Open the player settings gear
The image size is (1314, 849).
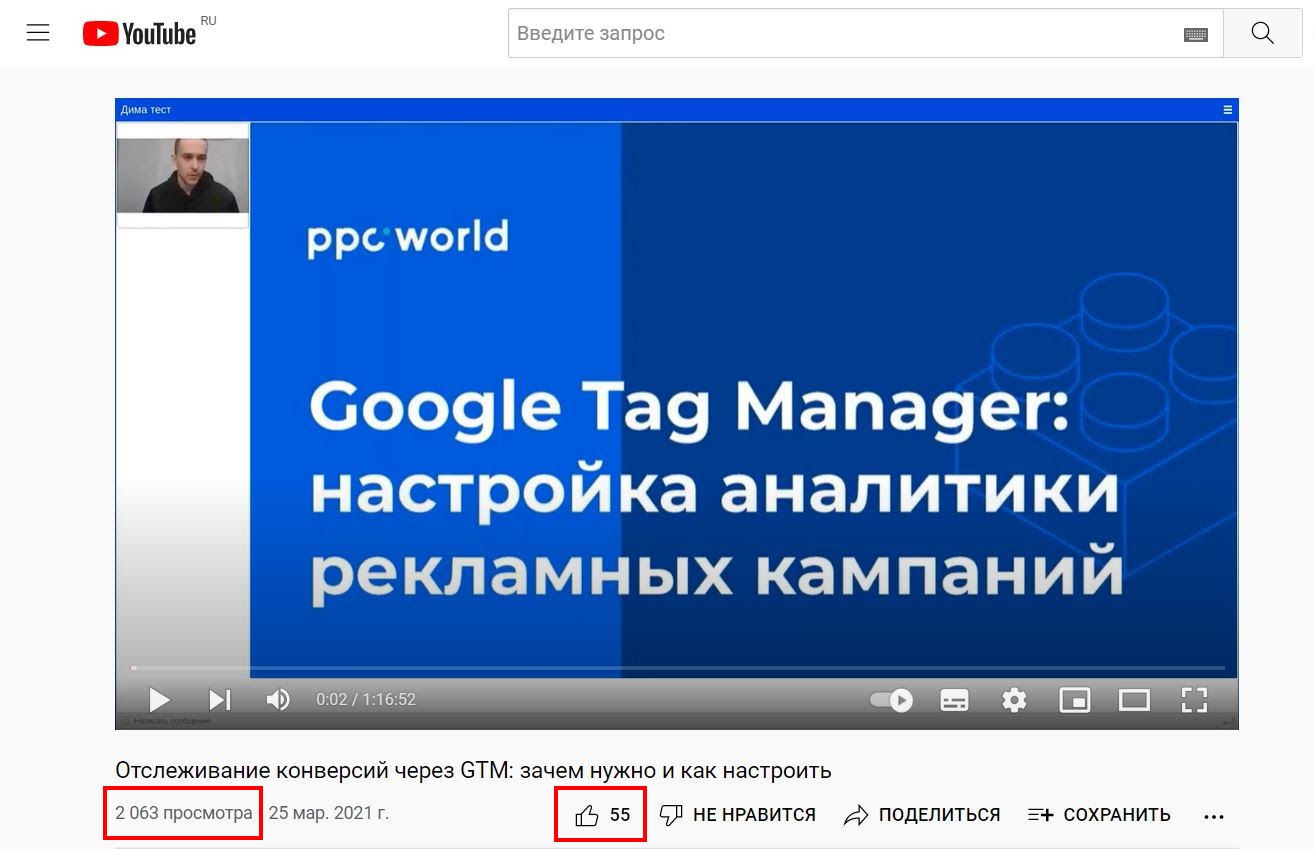point(1014,699)
